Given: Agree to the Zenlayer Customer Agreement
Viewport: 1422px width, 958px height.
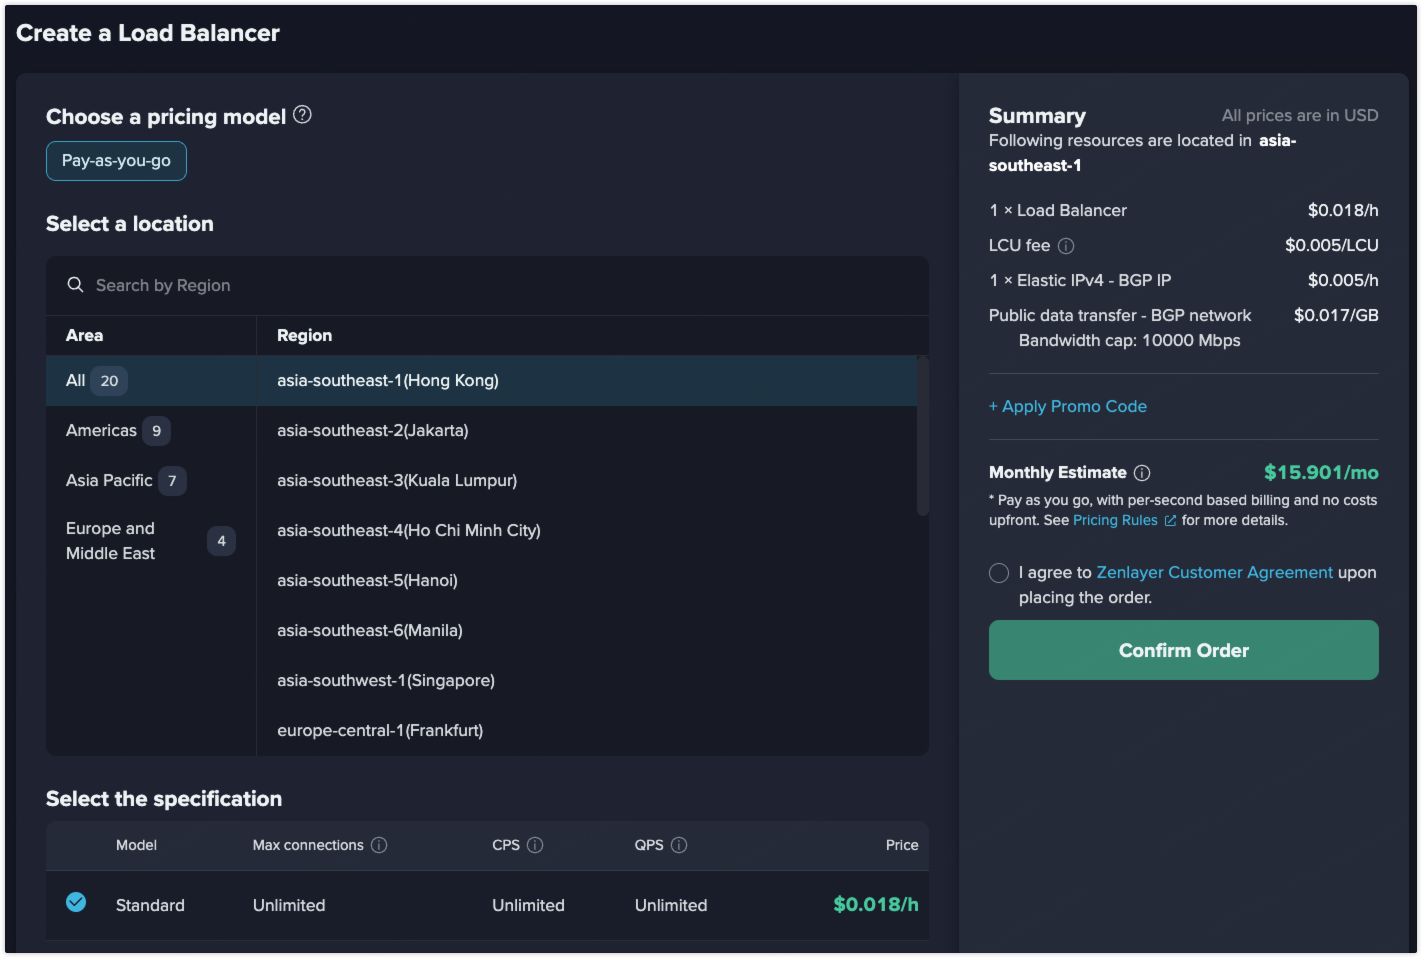Looking at the screenshot, I should tap(999, 573).
